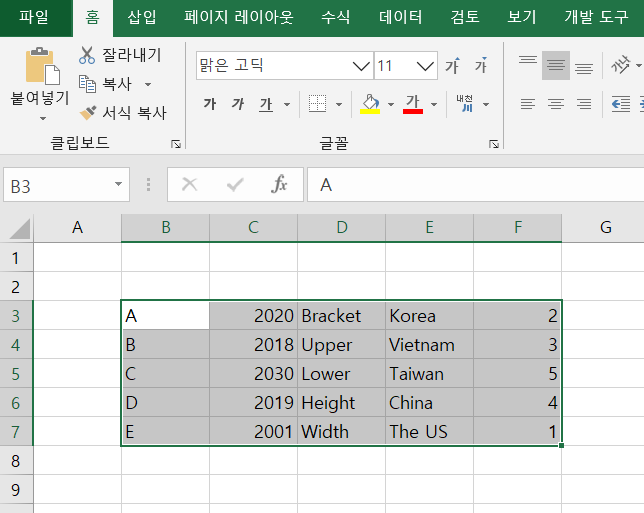This screenshot has height=513, width=644.
Task: Open the Name Box B3 dropdown
Action: pyautogui.click(x=118, y=184)
